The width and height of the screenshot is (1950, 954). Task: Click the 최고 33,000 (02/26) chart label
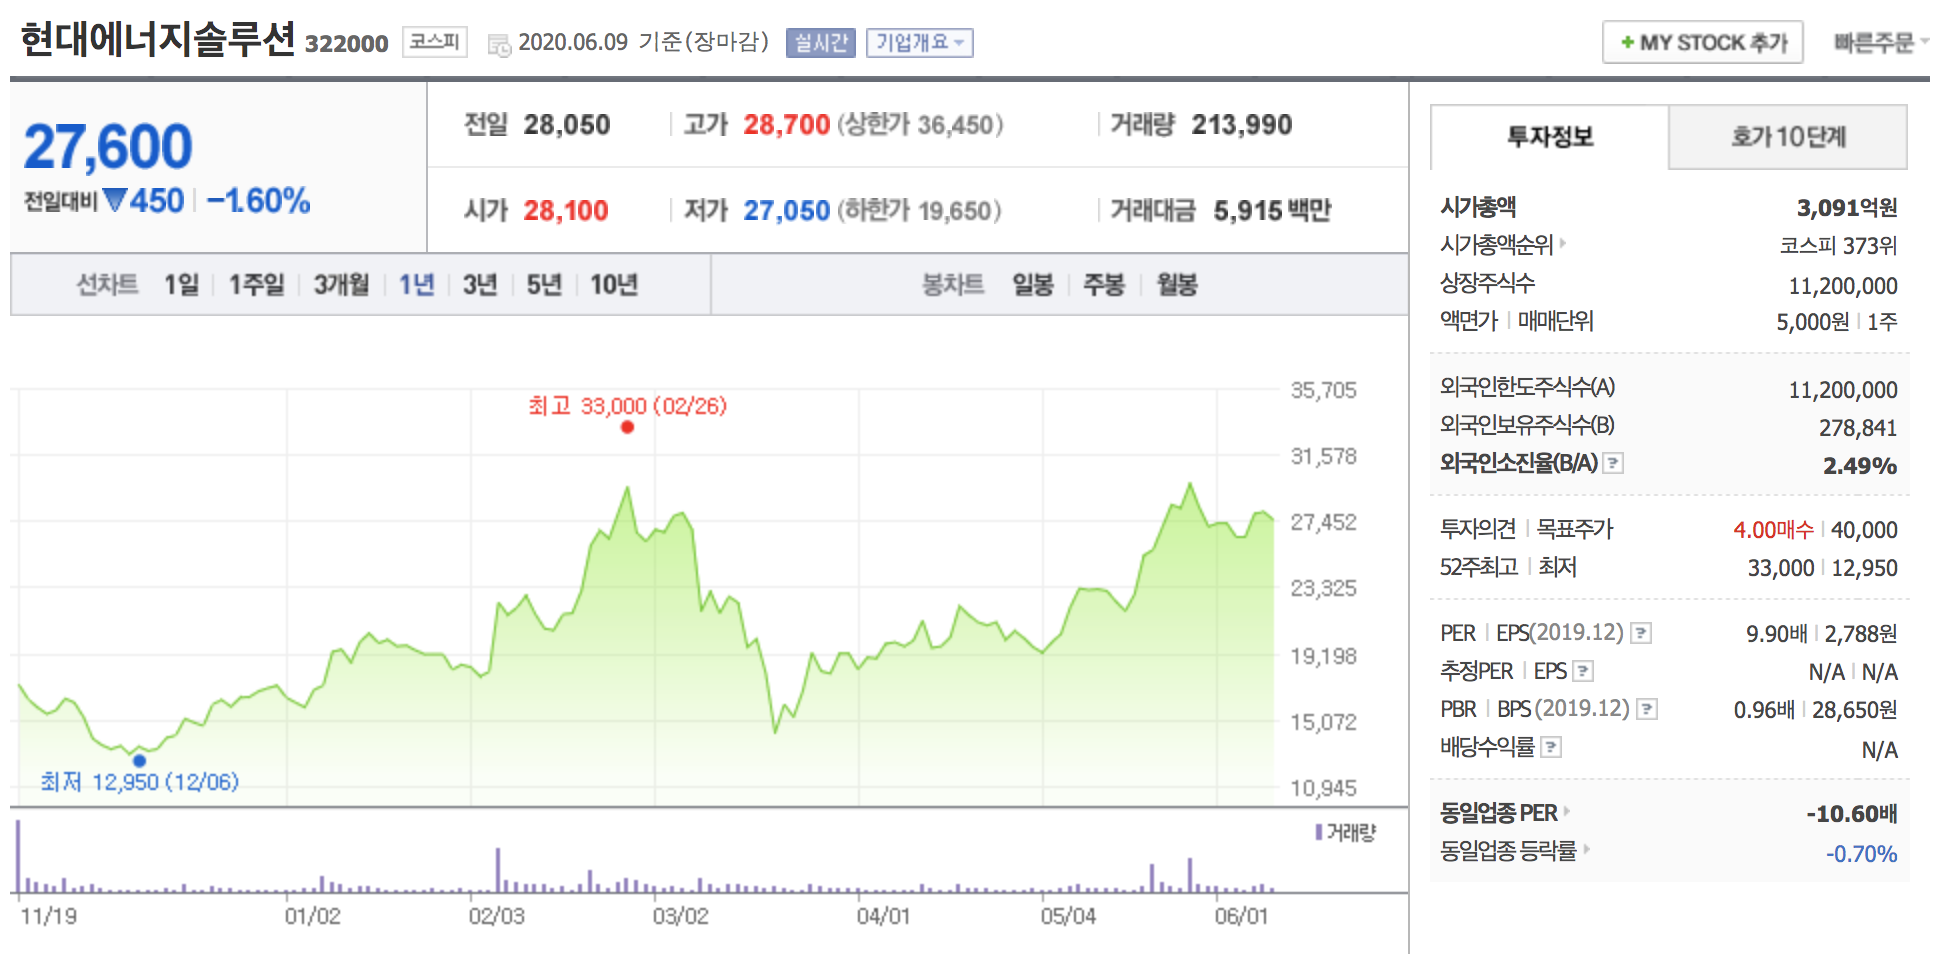point(627,406)
